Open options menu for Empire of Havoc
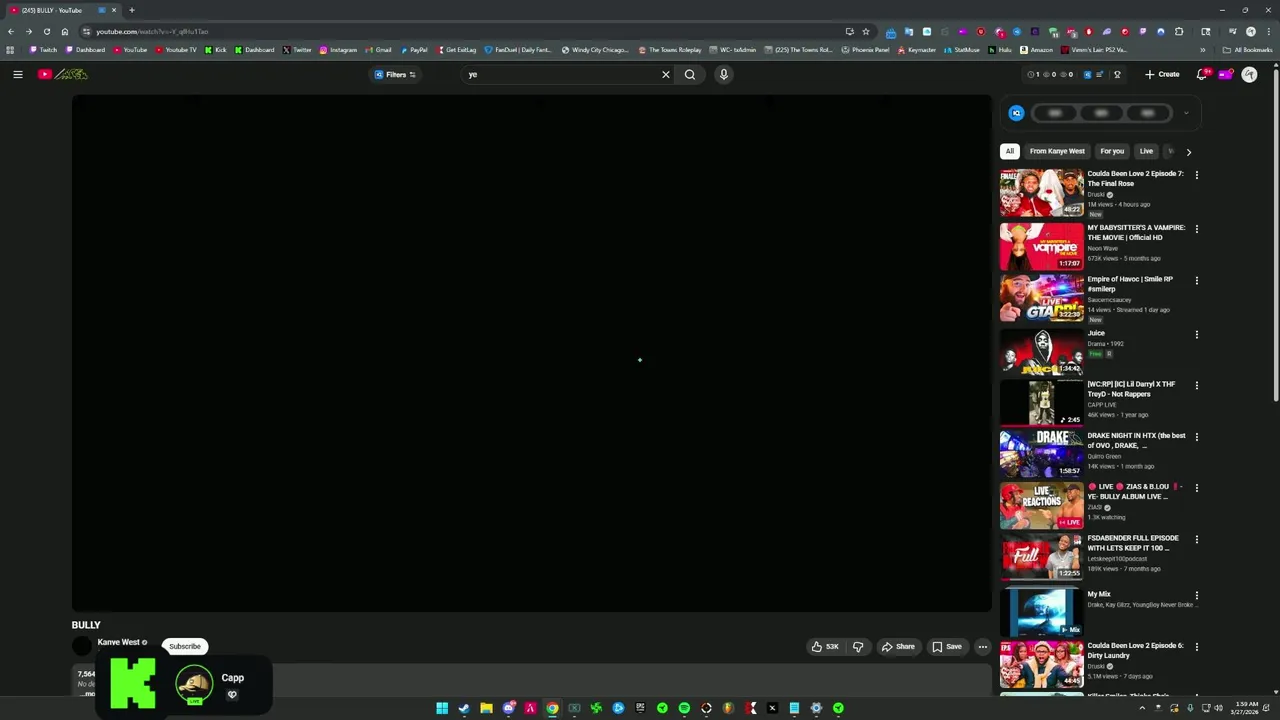The width and height of the screenshot is (1280, 720). click(1196, 281)
